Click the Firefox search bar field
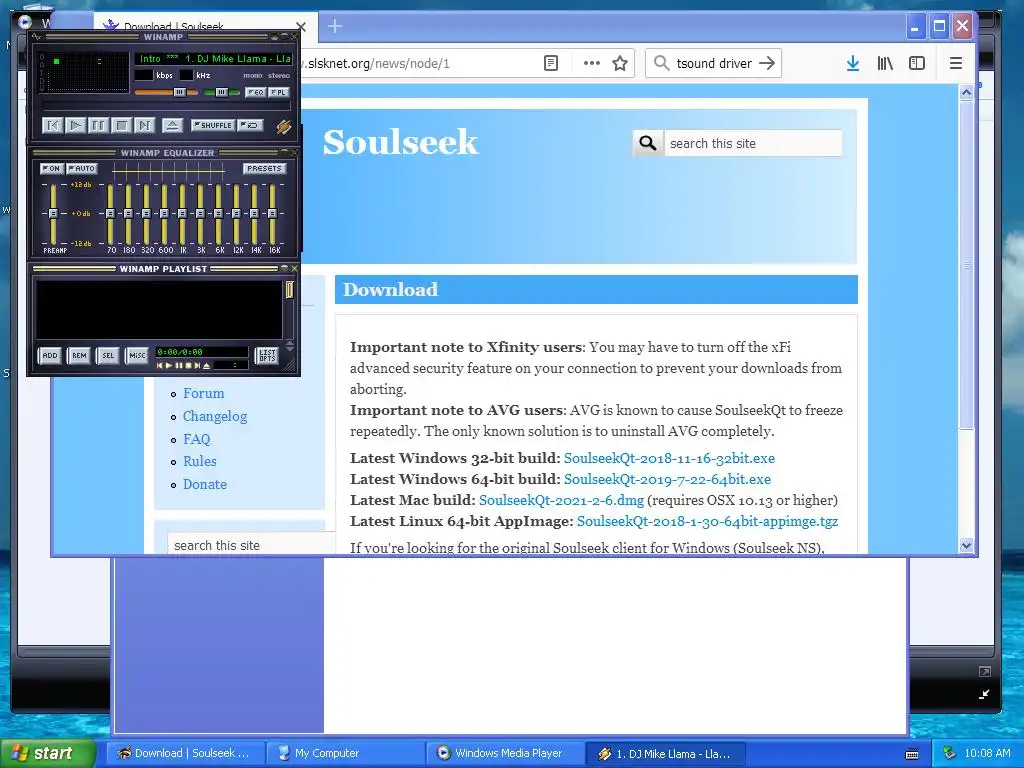Viewport: 1024px width, 768px height. coord(715,63)
